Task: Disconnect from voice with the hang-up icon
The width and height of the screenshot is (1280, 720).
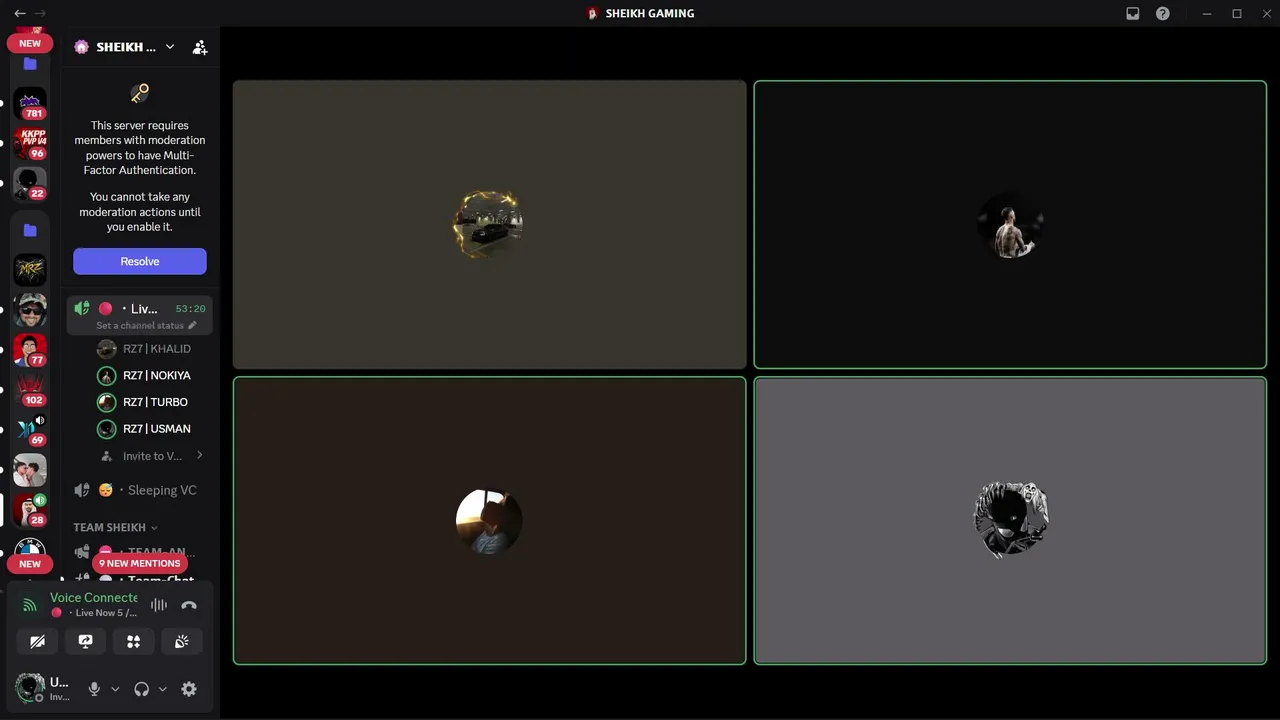Action: coord(189,605)
